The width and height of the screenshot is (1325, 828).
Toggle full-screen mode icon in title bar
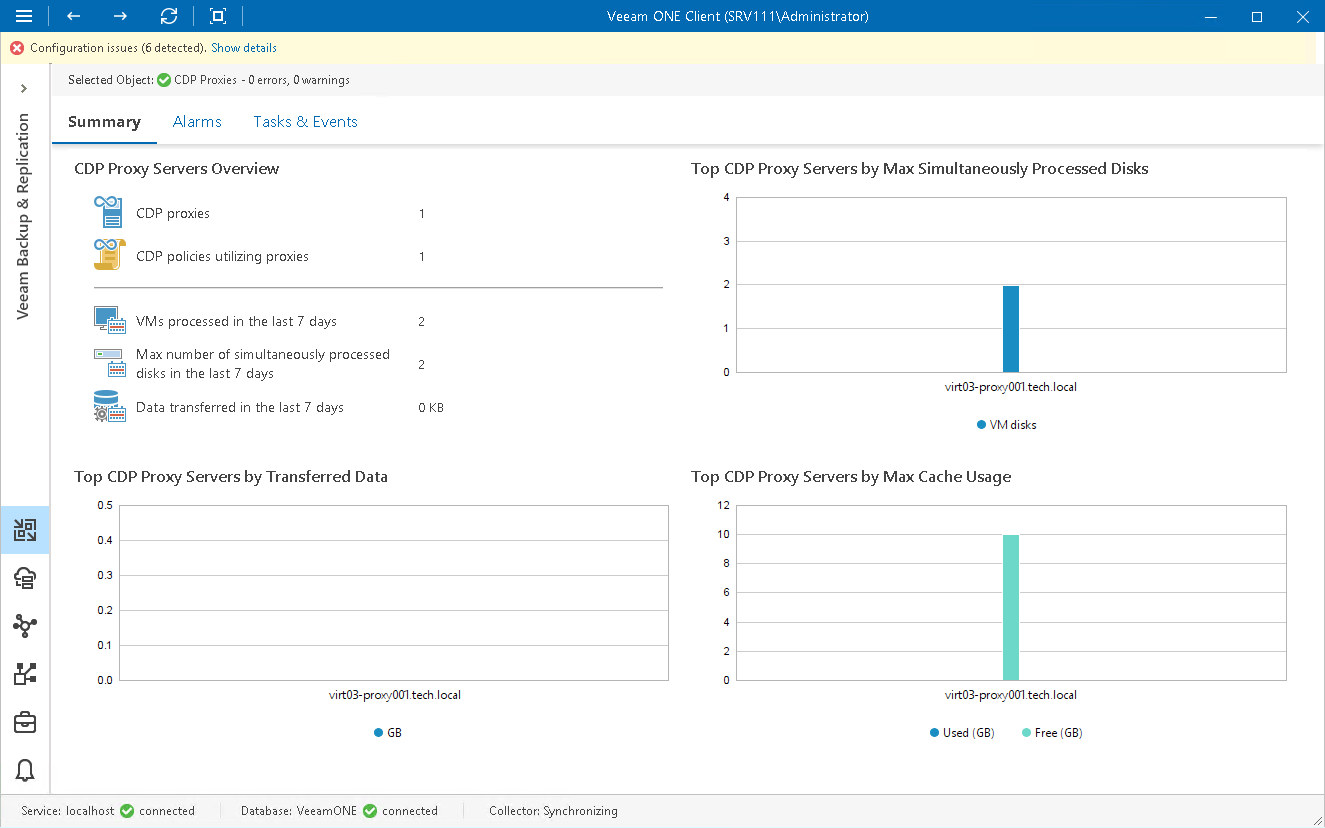point(218,16)
